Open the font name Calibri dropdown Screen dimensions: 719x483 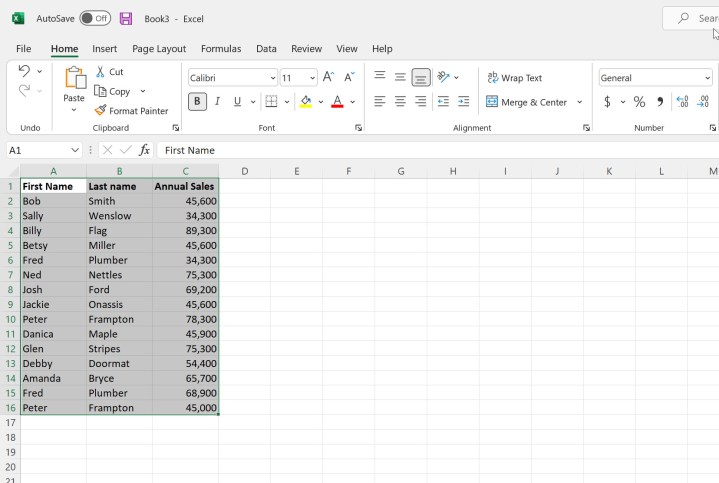coord(272,78)
